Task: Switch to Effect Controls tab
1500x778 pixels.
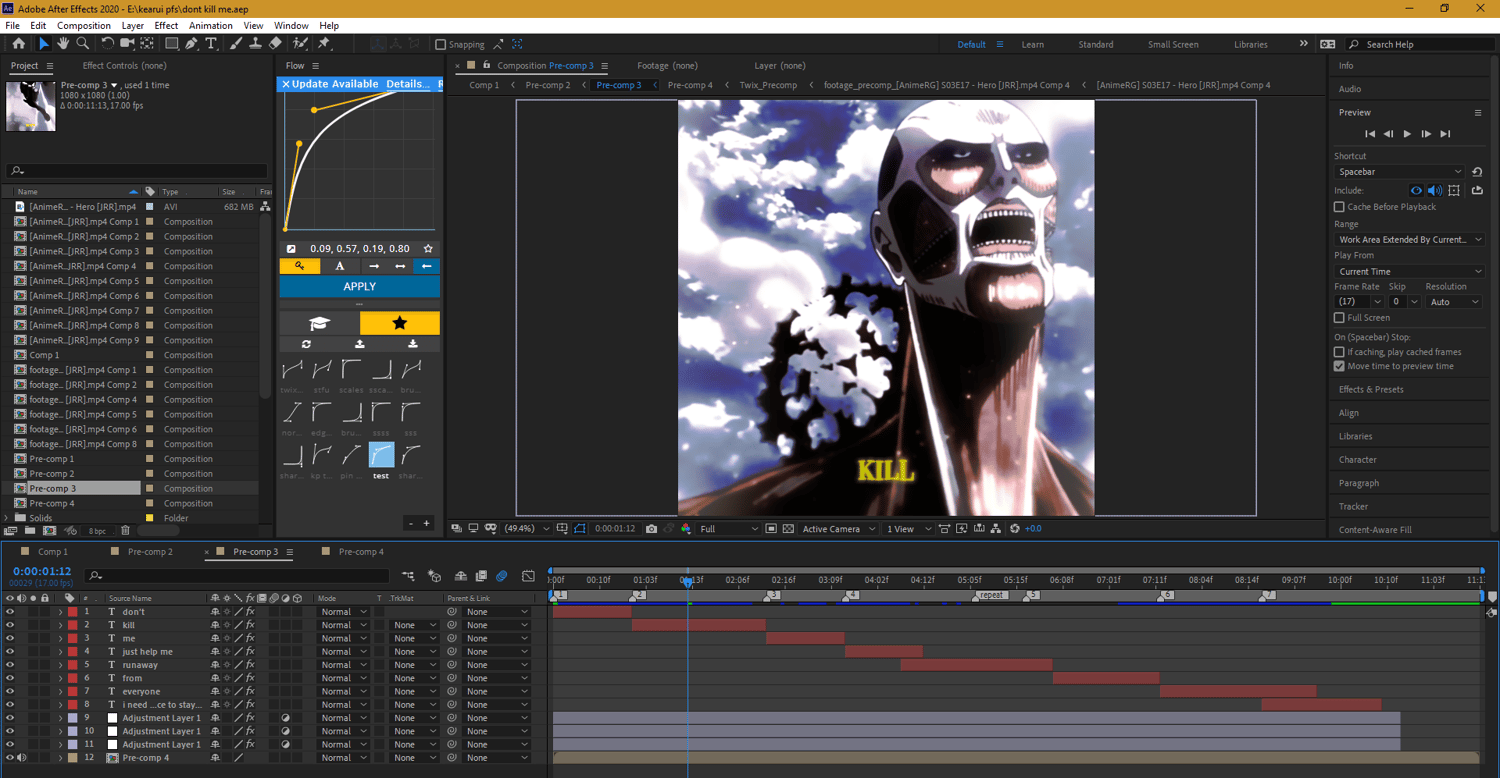Action: point(124,66)
